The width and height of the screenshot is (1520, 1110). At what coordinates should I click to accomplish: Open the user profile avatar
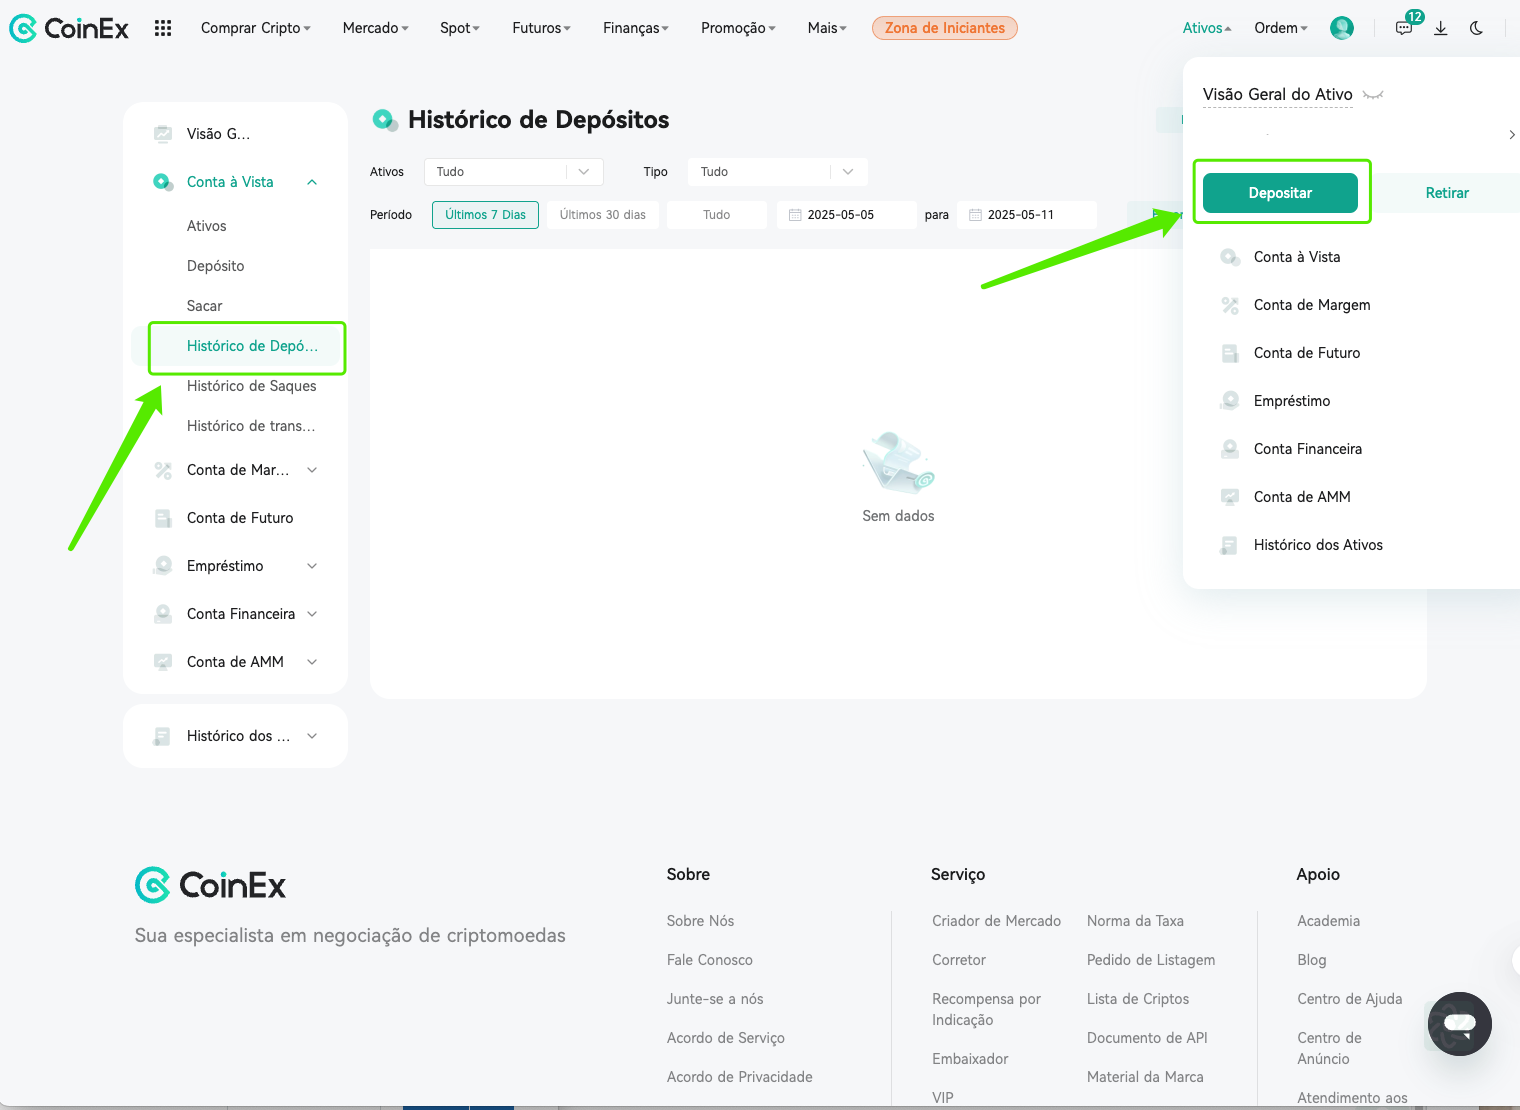tap(1342, 28)
